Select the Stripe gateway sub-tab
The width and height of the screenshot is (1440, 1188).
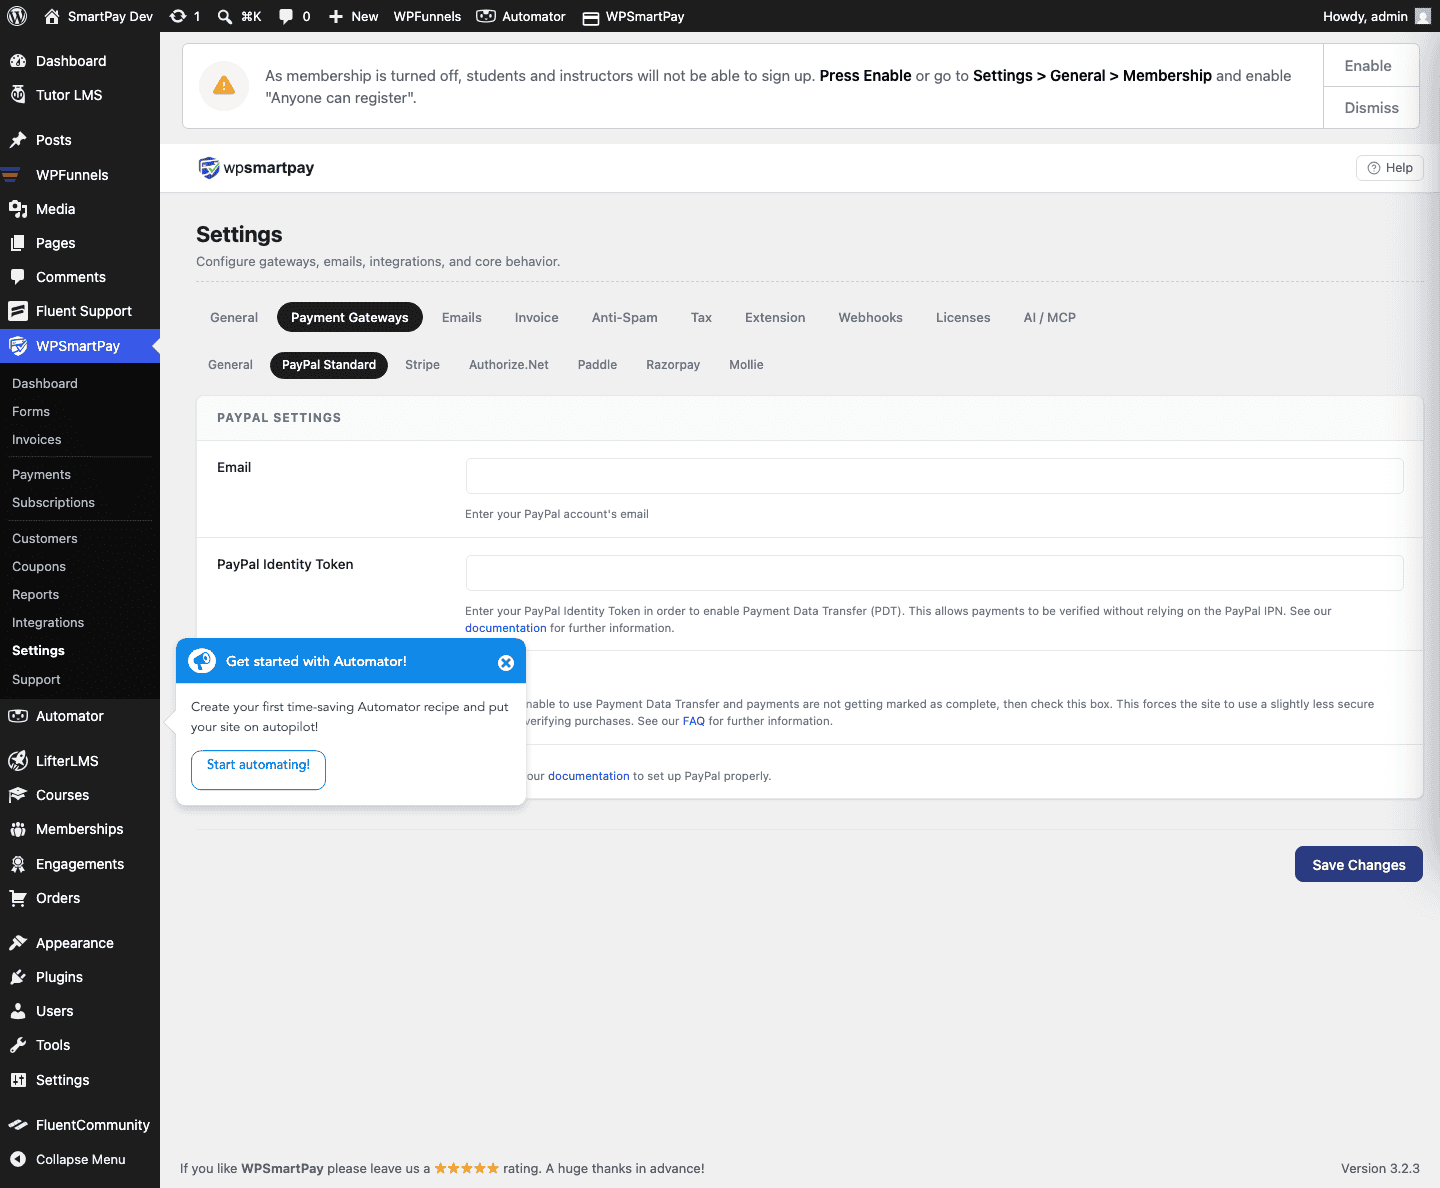[422, 365]
